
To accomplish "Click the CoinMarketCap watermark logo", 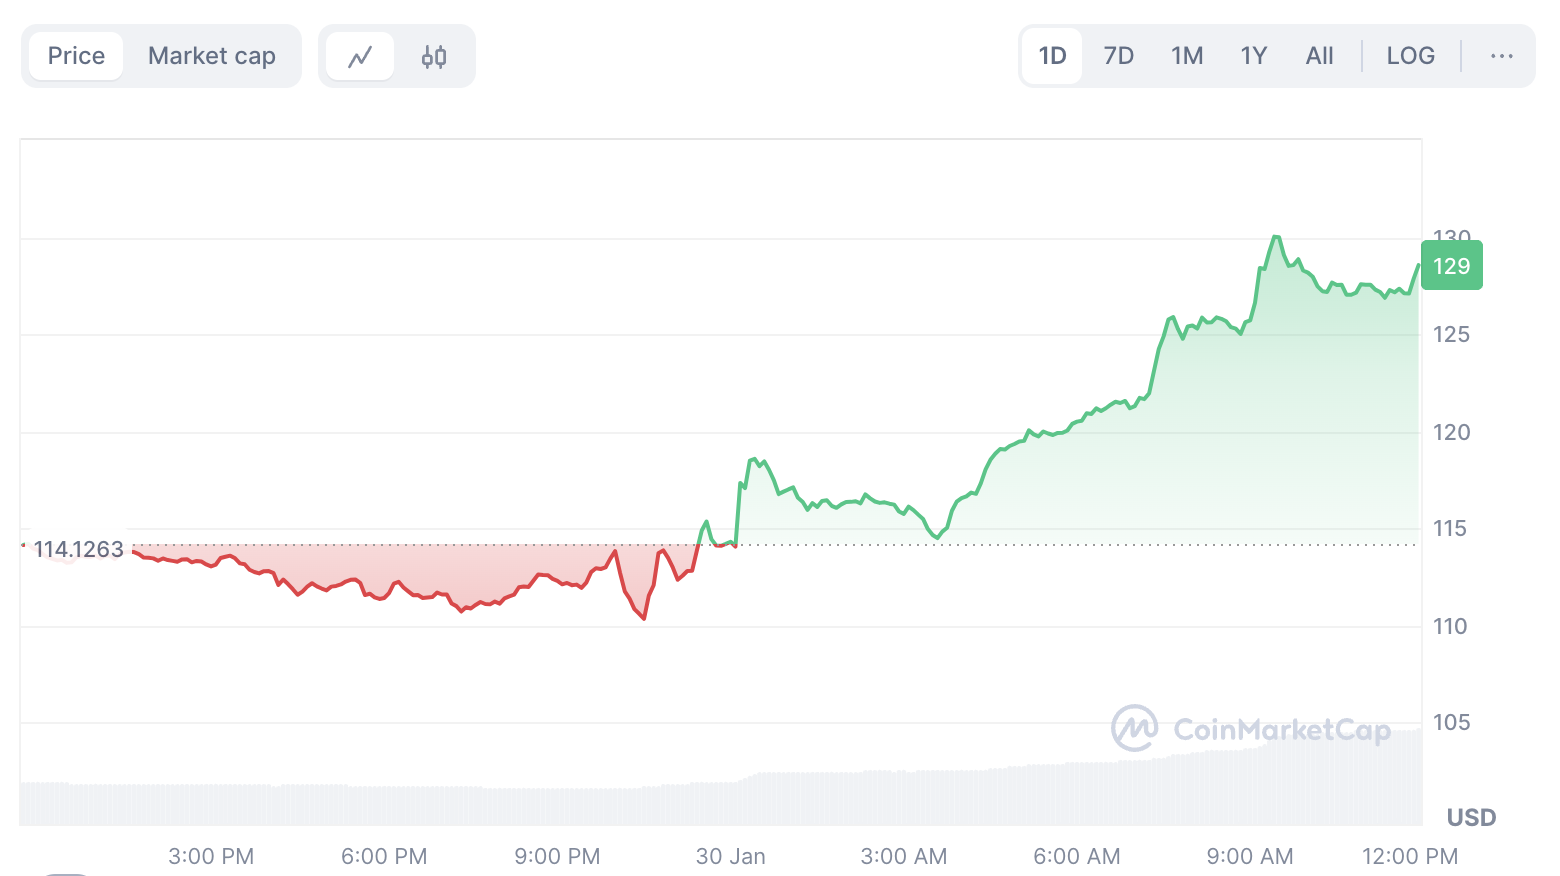I will click(1251, 729).
